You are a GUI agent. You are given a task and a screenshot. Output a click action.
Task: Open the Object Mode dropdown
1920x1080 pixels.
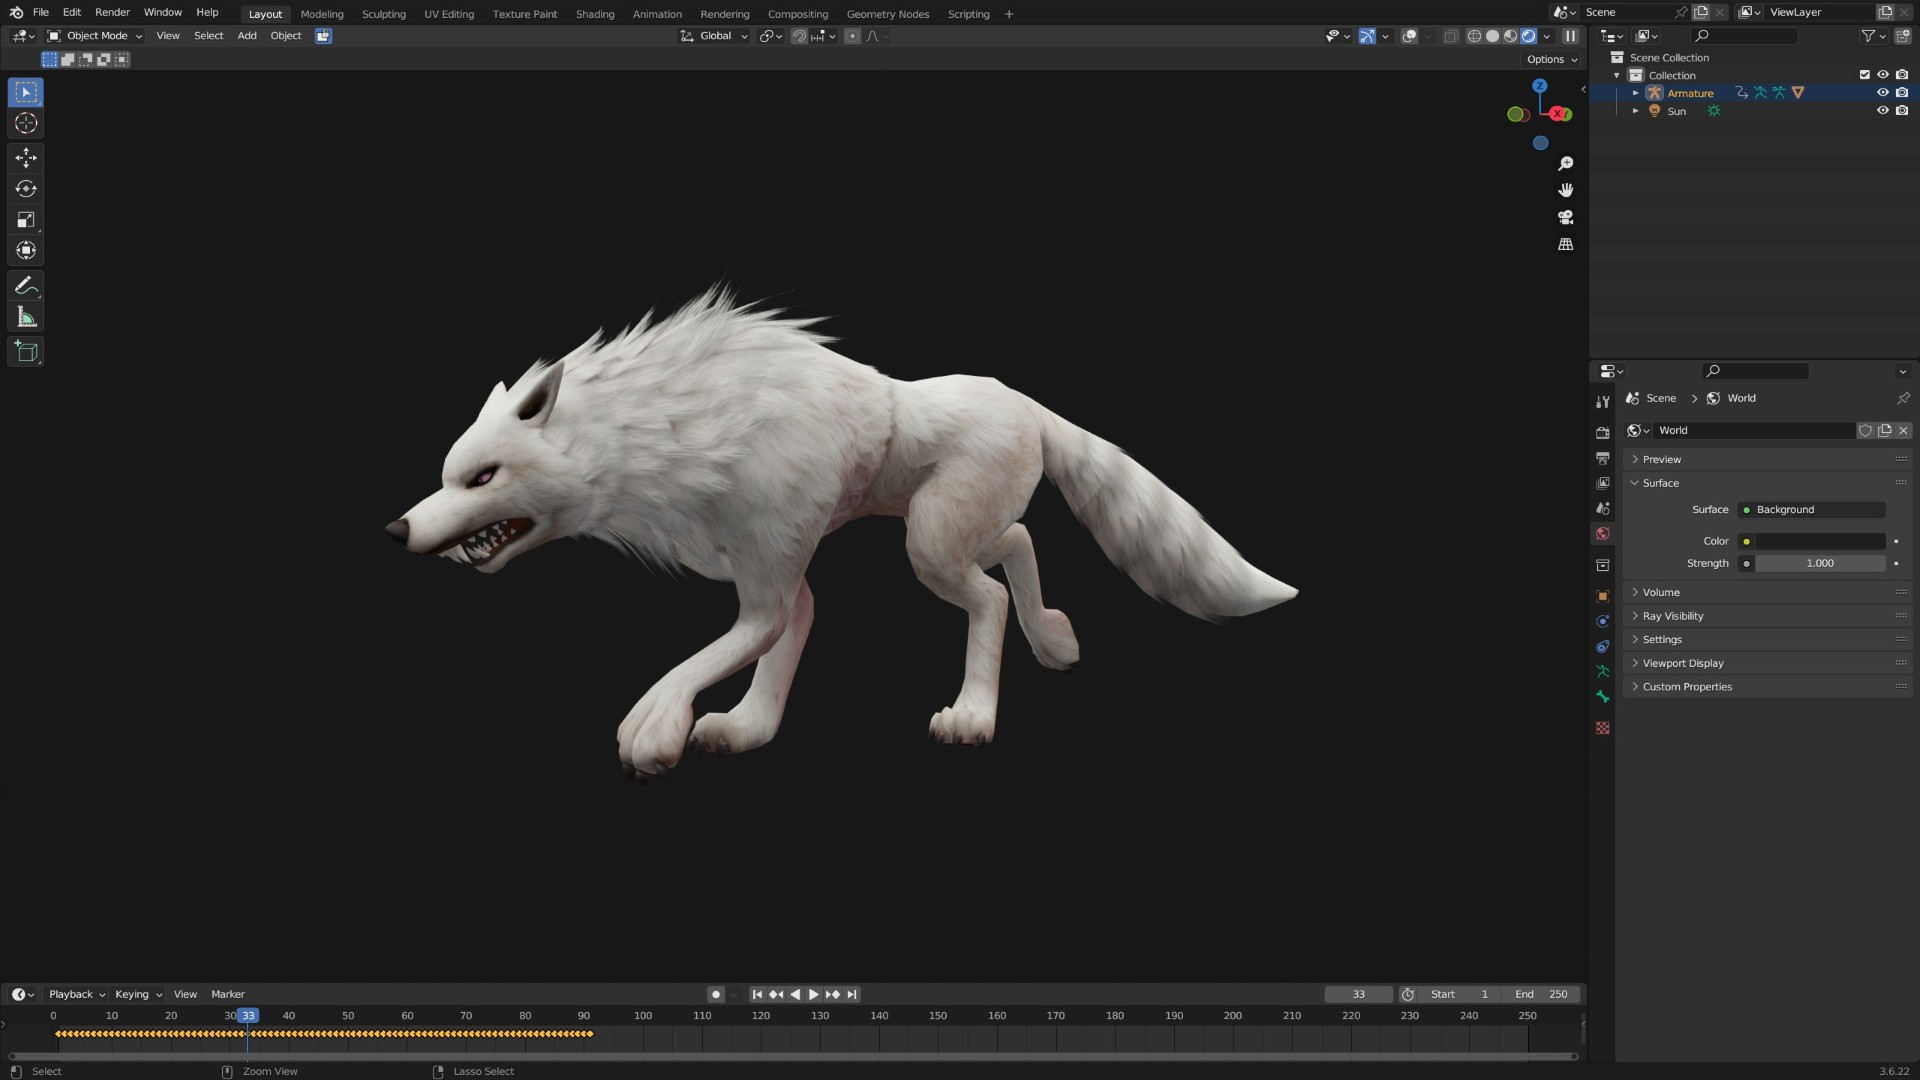pos(96,36)
